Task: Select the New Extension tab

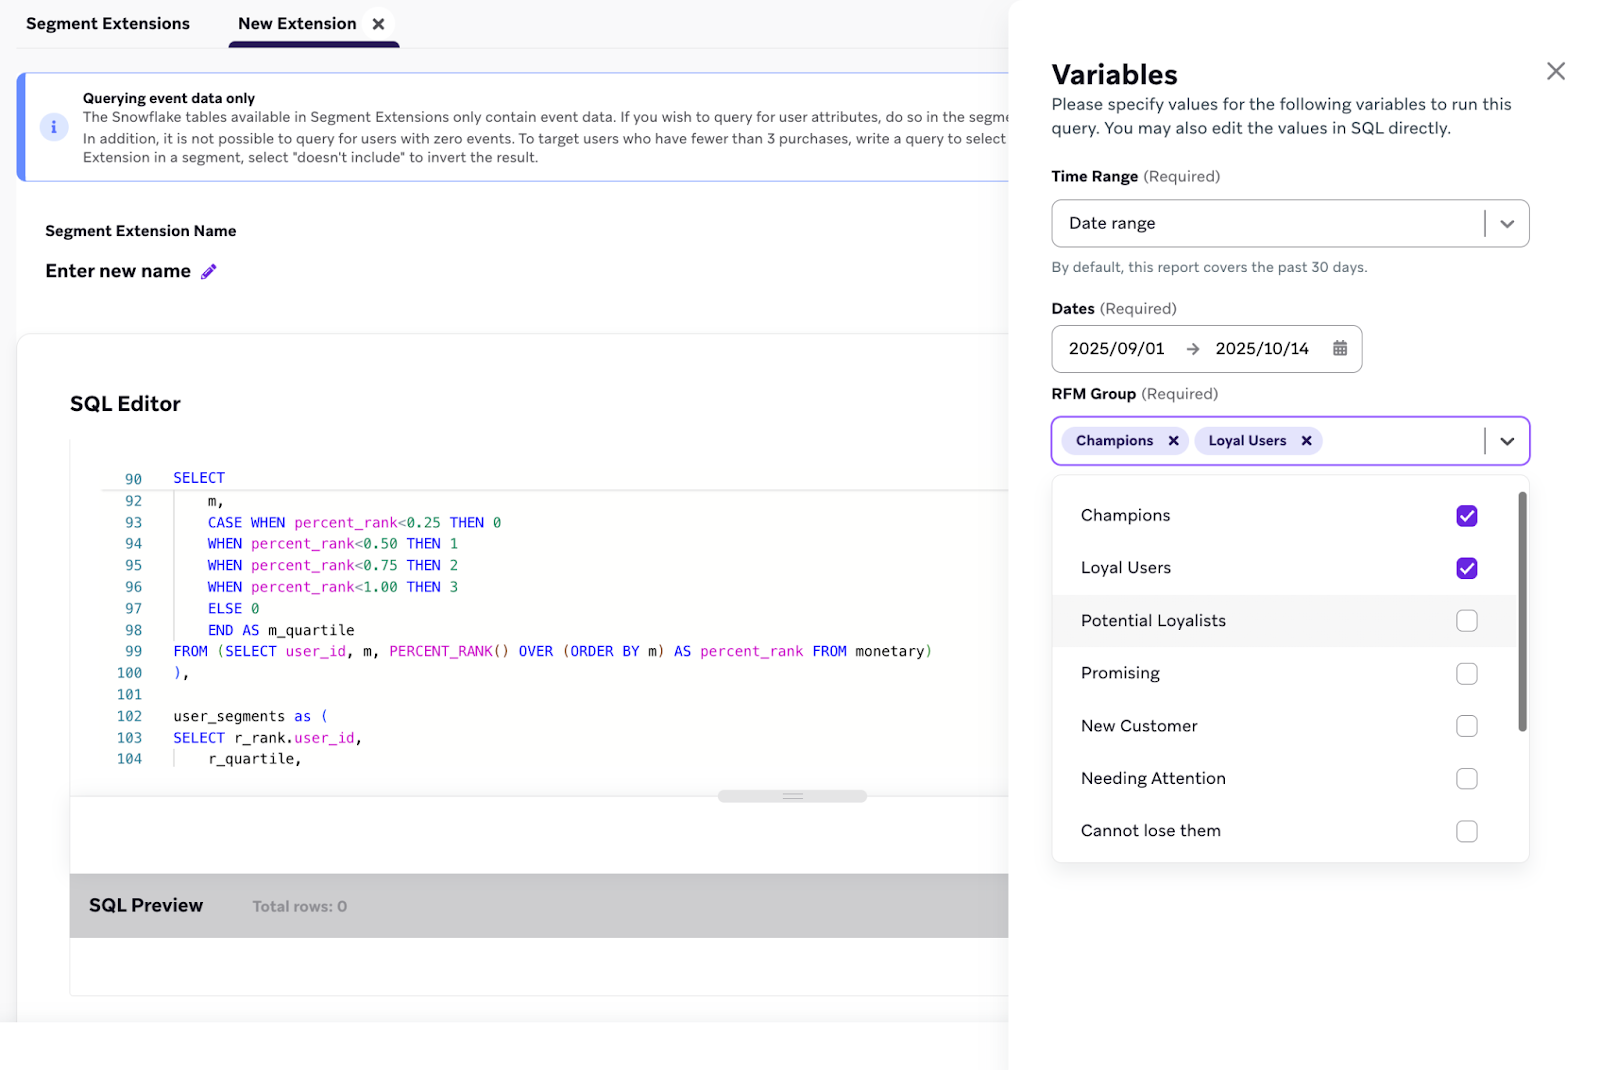Action: click(x=297, y=24)
